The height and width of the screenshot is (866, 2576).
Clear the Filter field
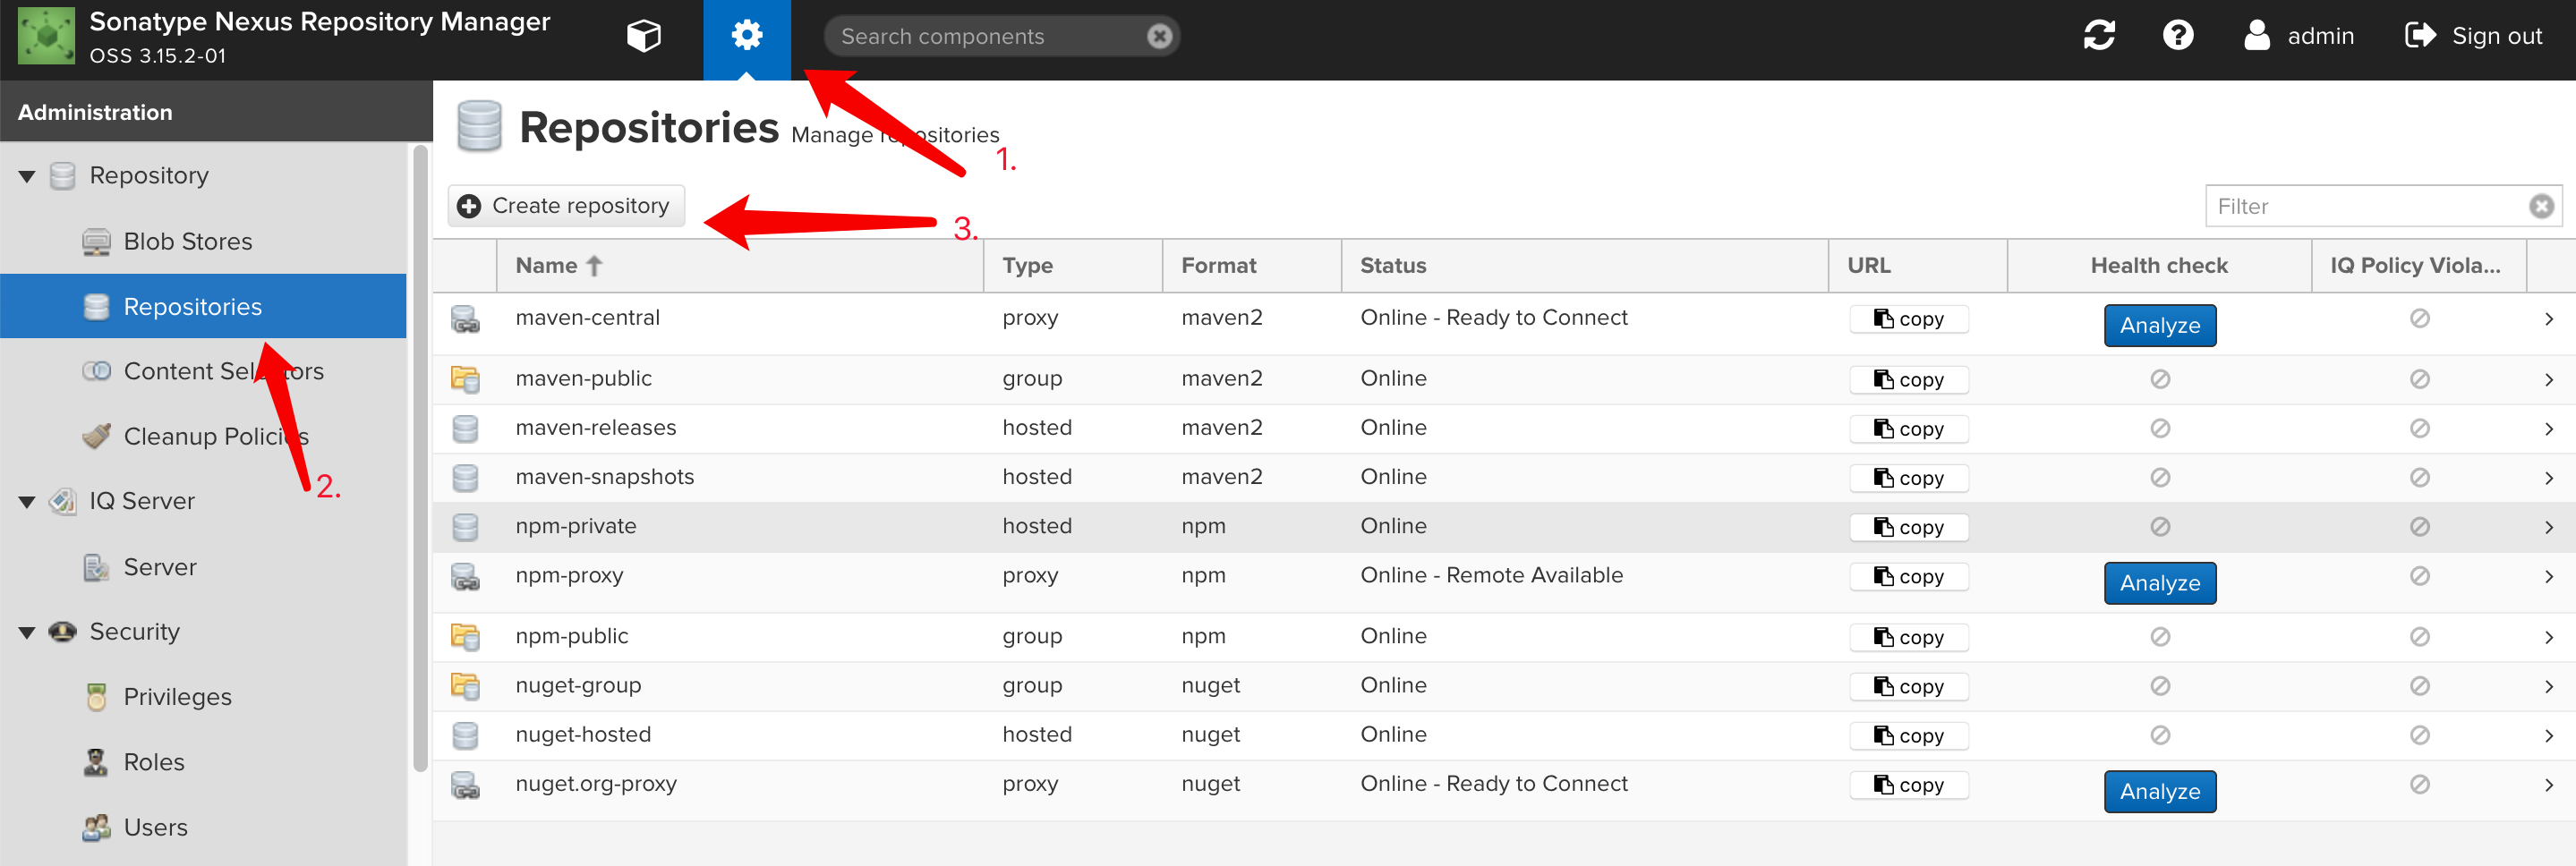tap(2541, 206)
